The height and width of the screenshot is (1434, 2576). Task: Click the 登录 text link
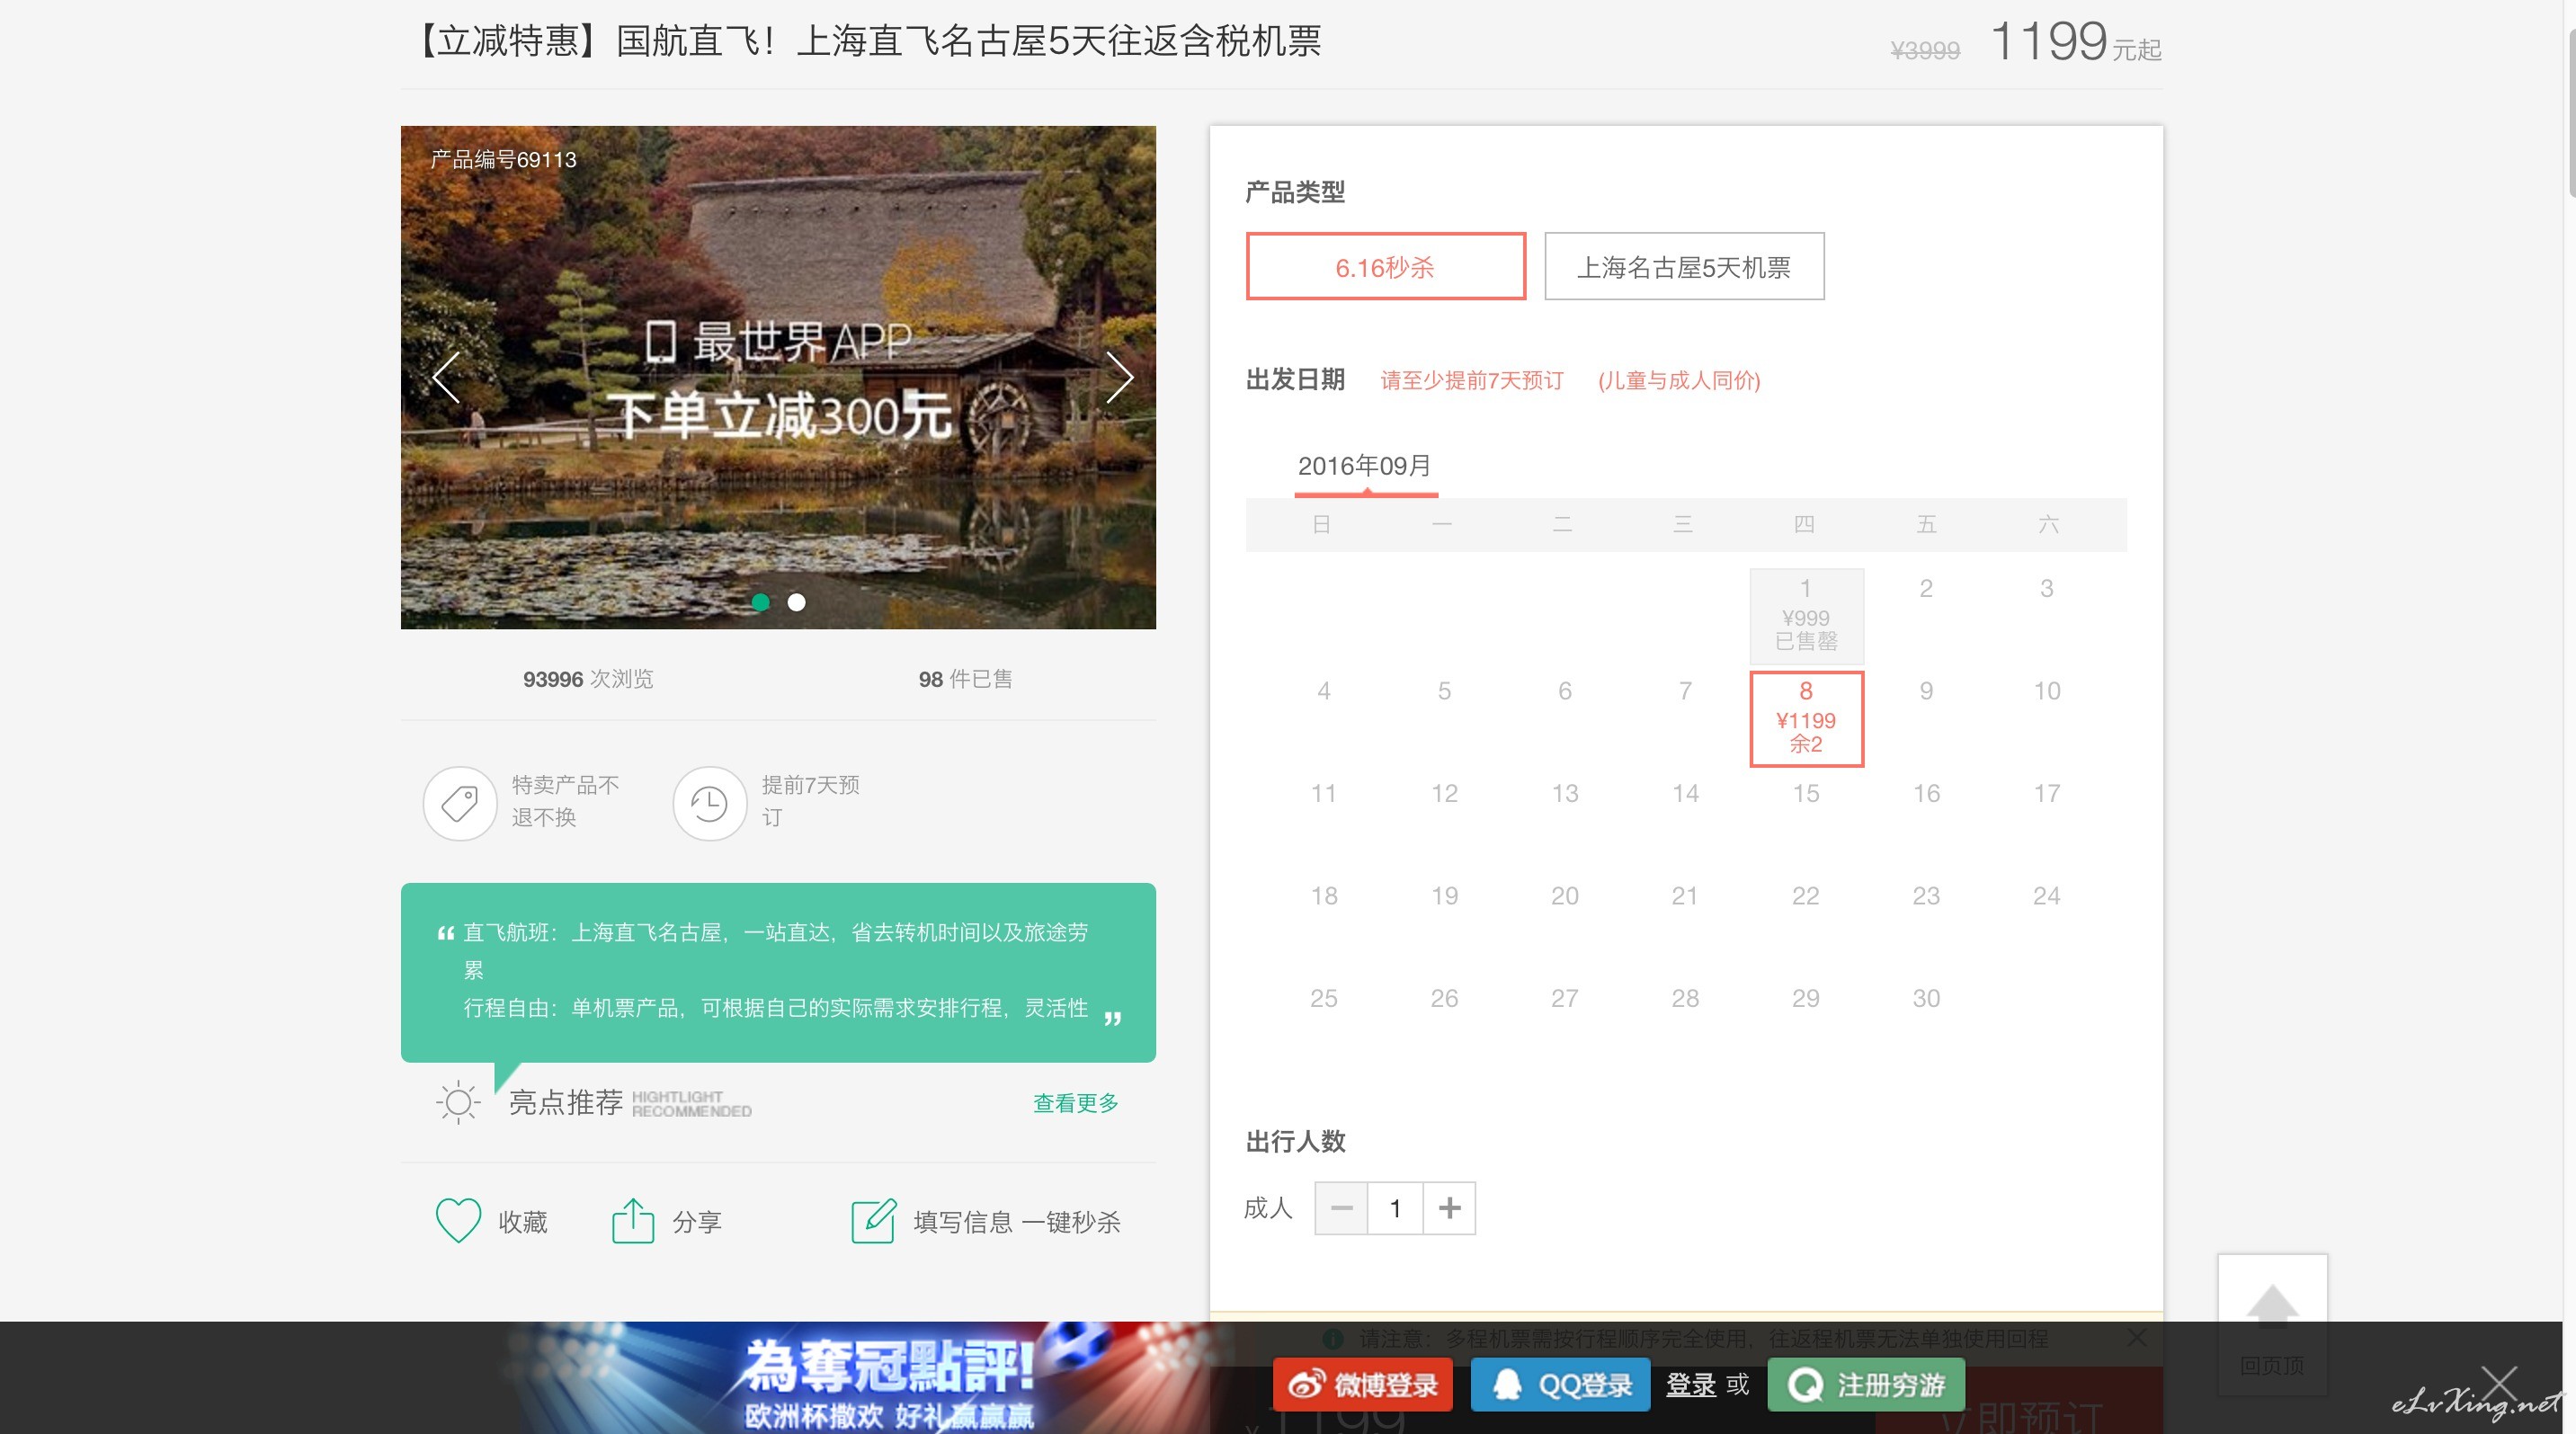(1691, 1384)
